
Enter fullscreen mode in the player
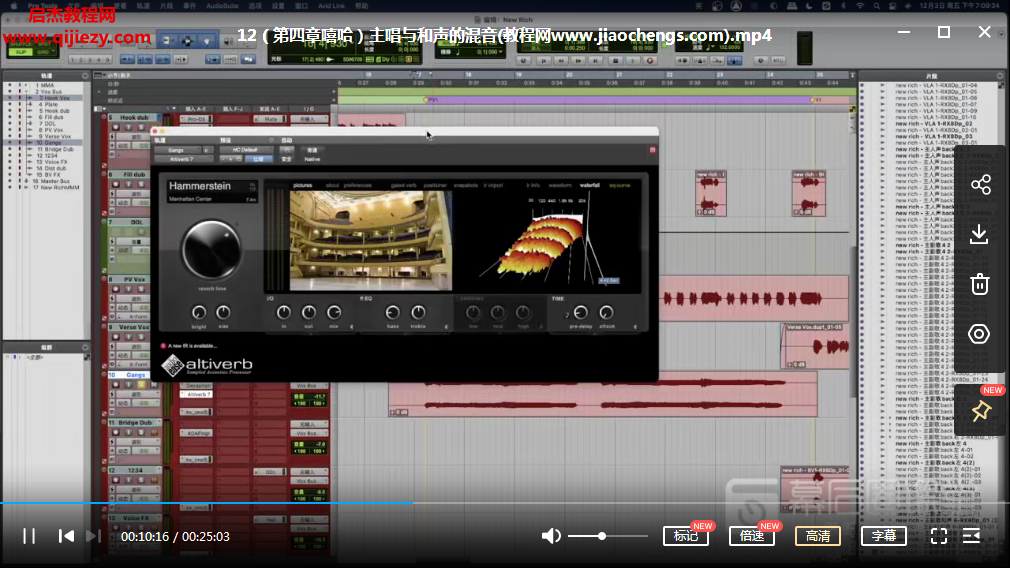(x=939, y=536)
